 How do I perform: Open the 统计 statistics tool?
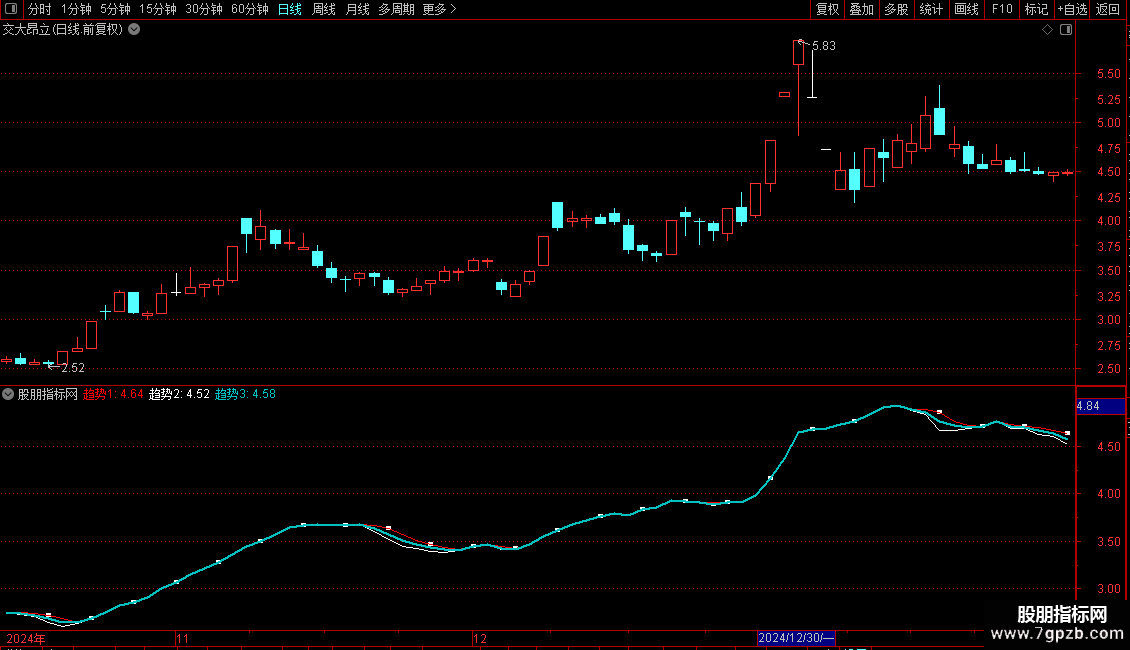931,9
